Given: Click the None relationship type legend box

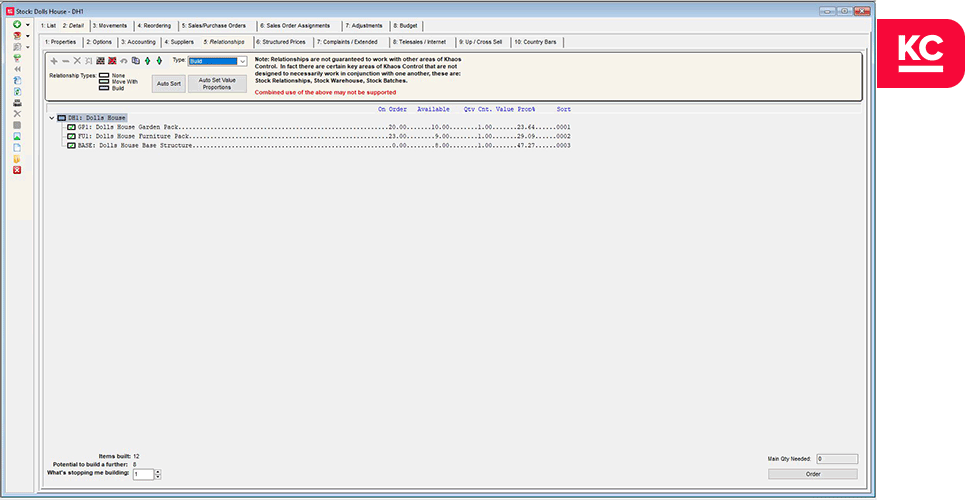Looking at the screenshot, I should click(104, 76).
